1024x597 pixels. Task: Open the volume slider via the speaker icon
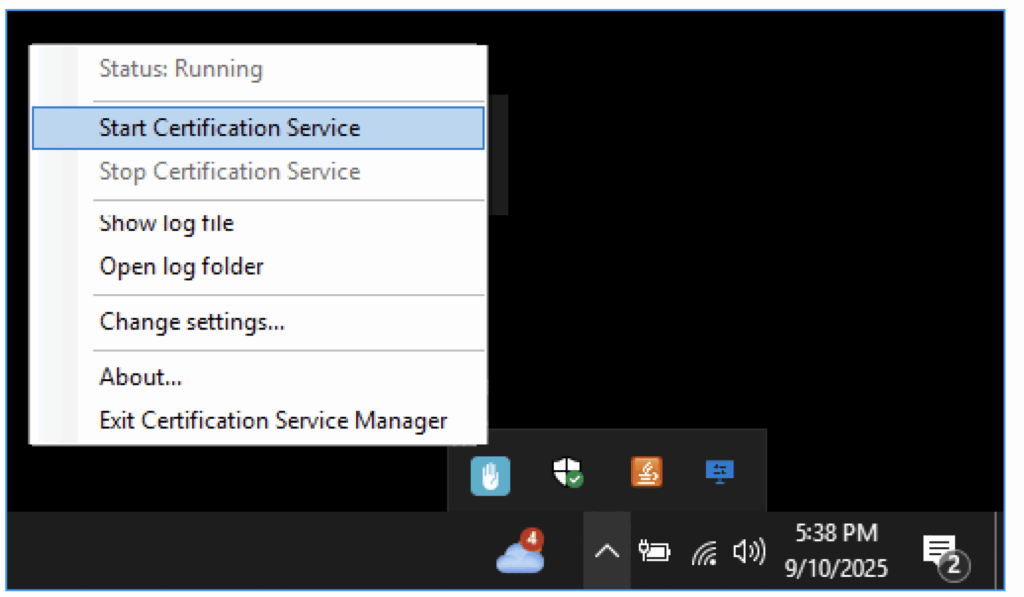748,551
